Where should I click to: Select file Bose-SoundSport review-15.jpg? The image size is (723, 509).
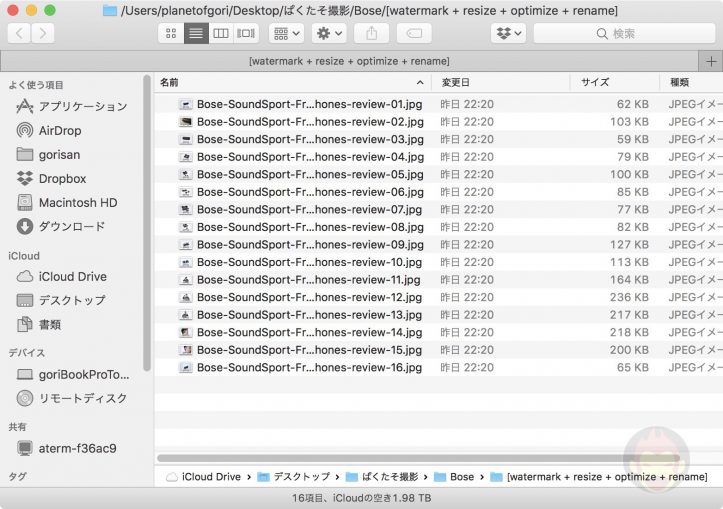(x=439, y=350)
